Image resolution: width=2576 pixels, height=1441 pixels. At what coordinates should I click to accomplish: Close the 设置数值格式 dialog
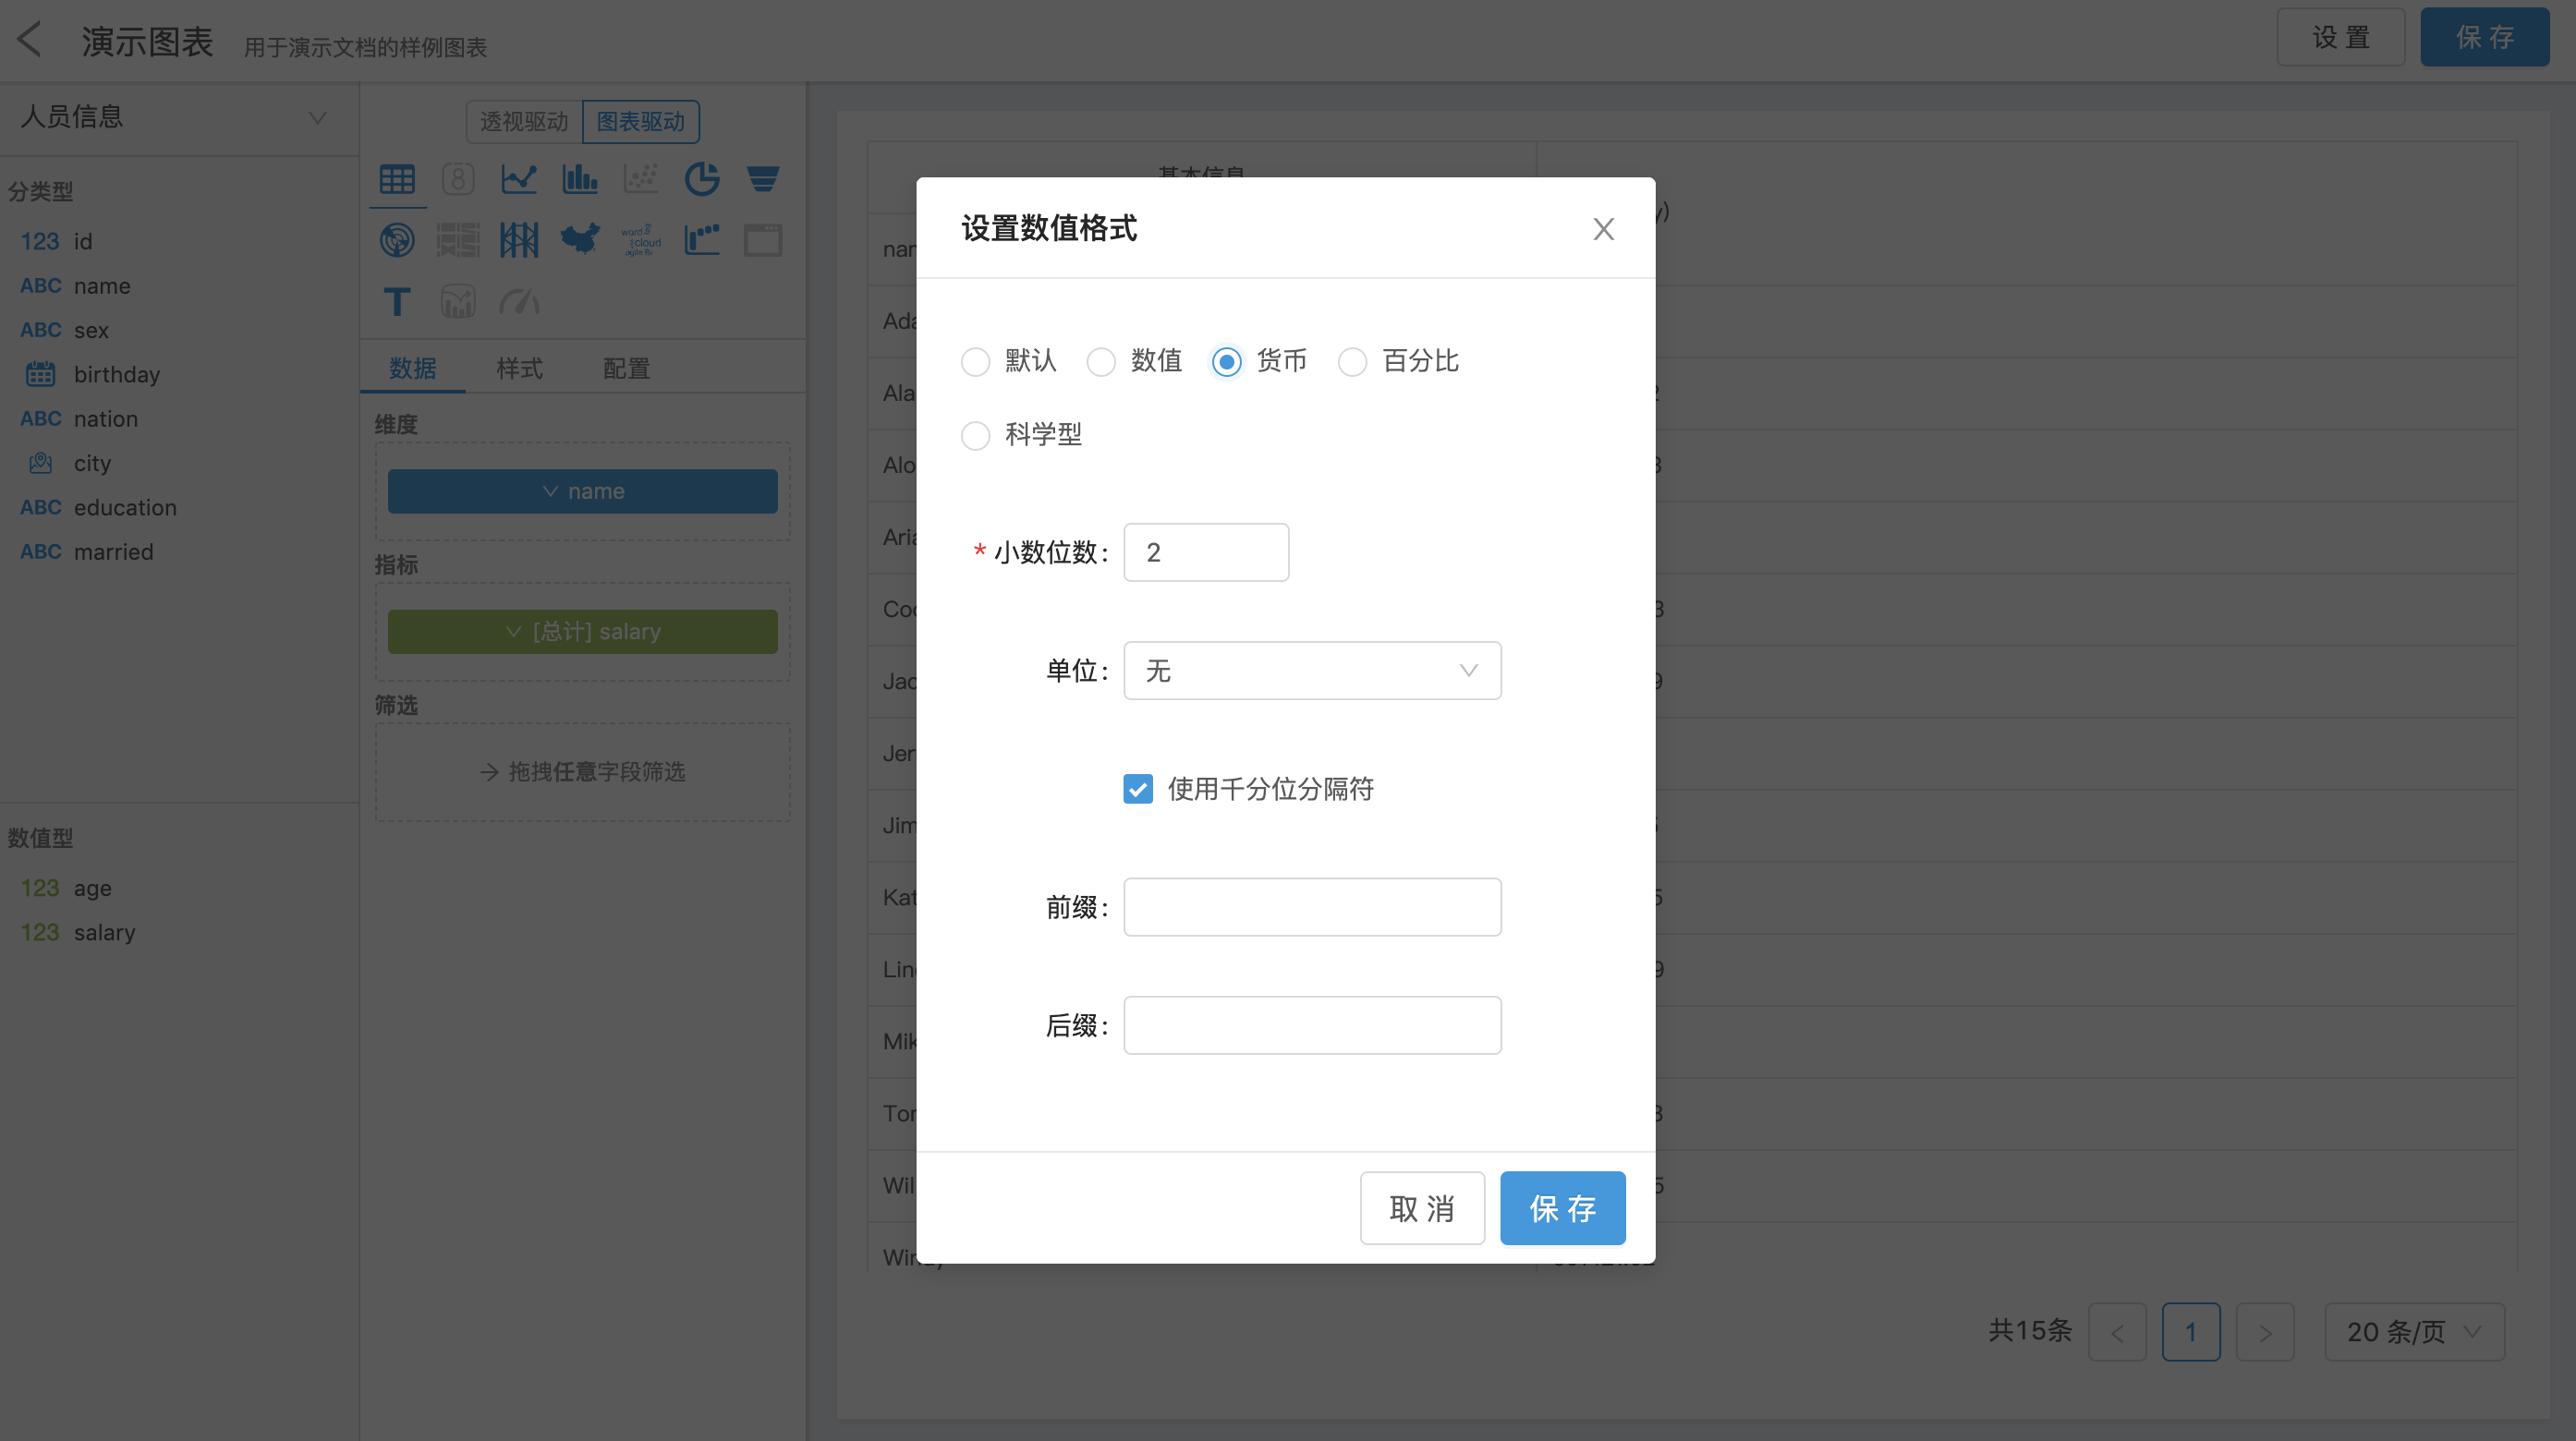point(1603,229)
